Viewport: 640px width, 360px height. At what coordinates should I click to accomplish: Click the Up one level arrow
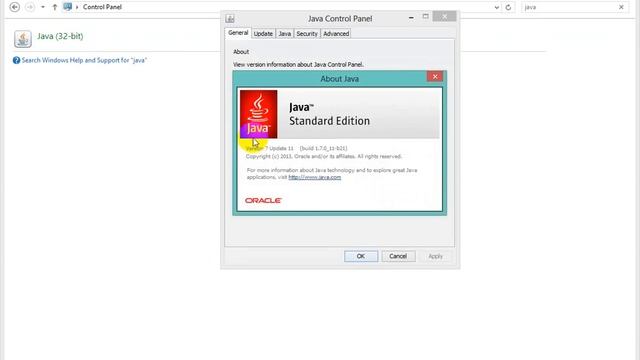54,7
